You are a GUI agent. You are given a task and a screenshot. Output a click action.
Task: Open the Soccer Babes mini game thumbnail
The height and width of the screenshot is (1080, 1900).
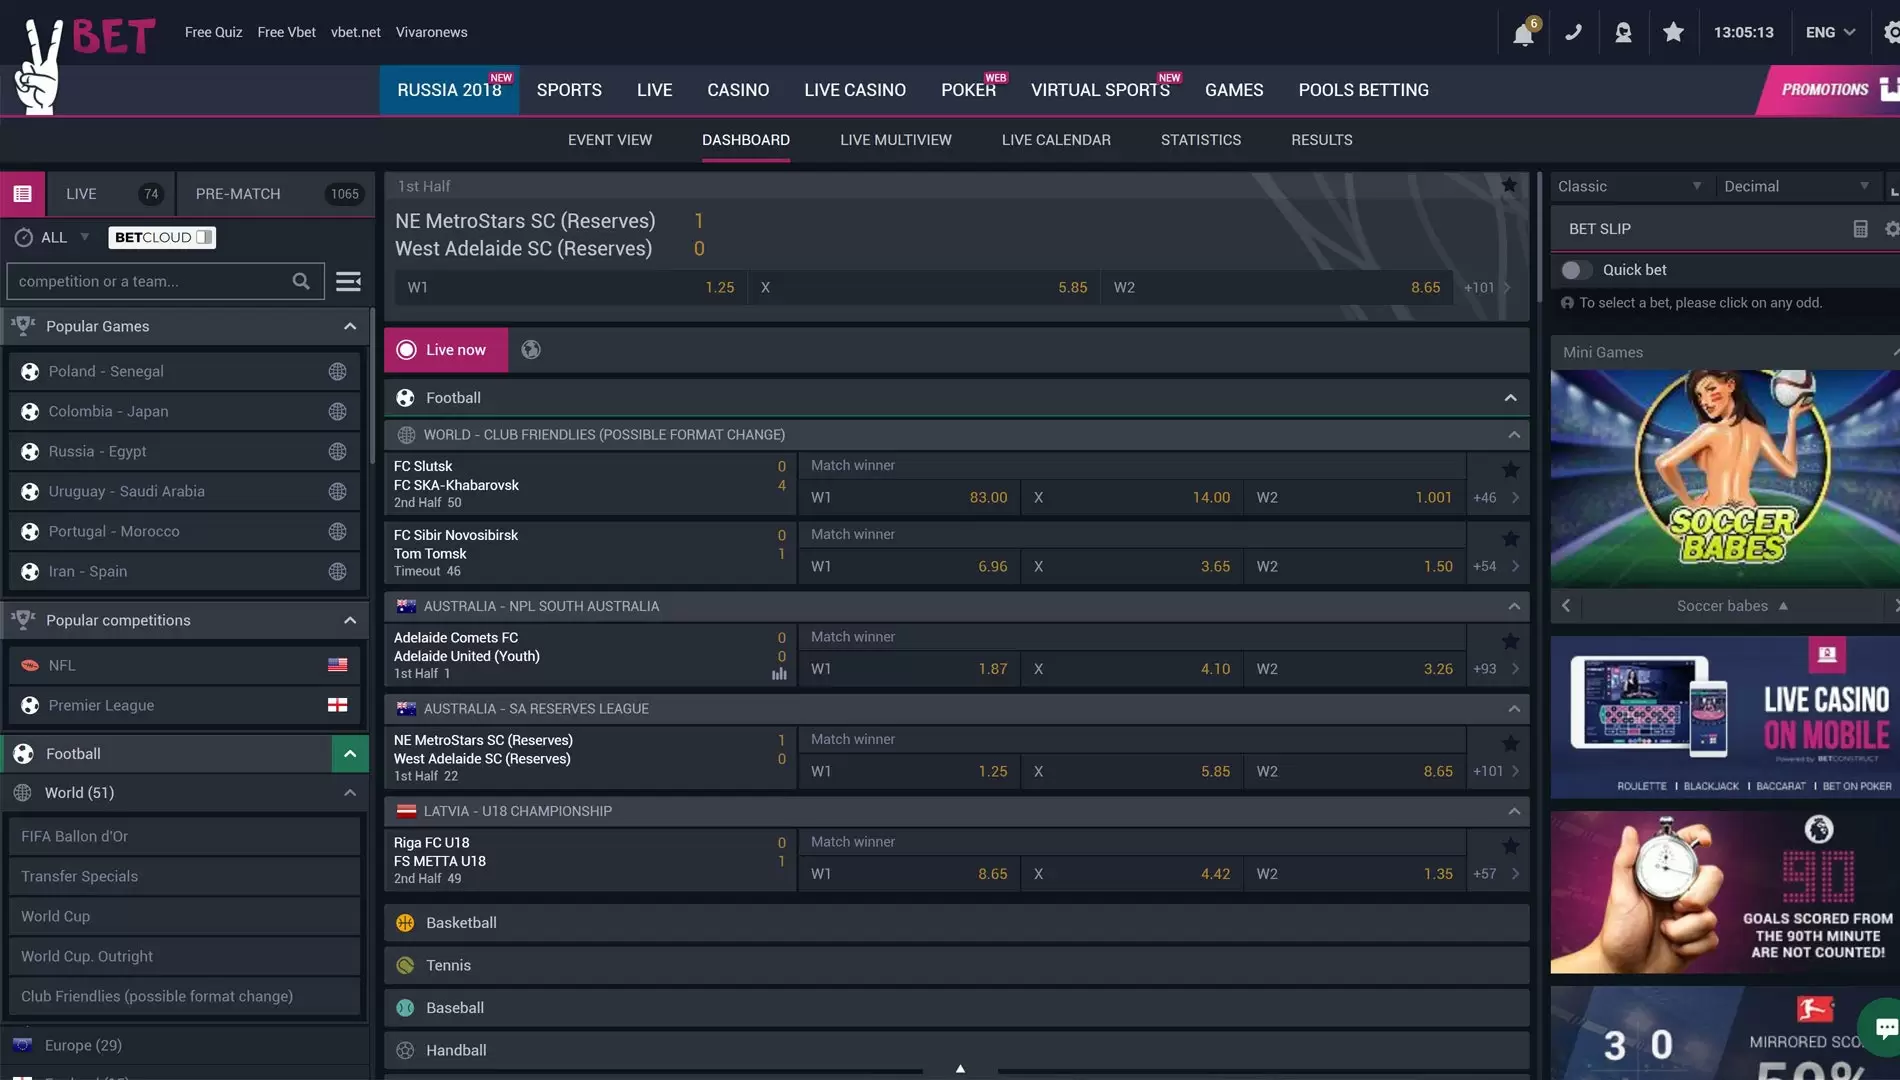coord(1725,478)
